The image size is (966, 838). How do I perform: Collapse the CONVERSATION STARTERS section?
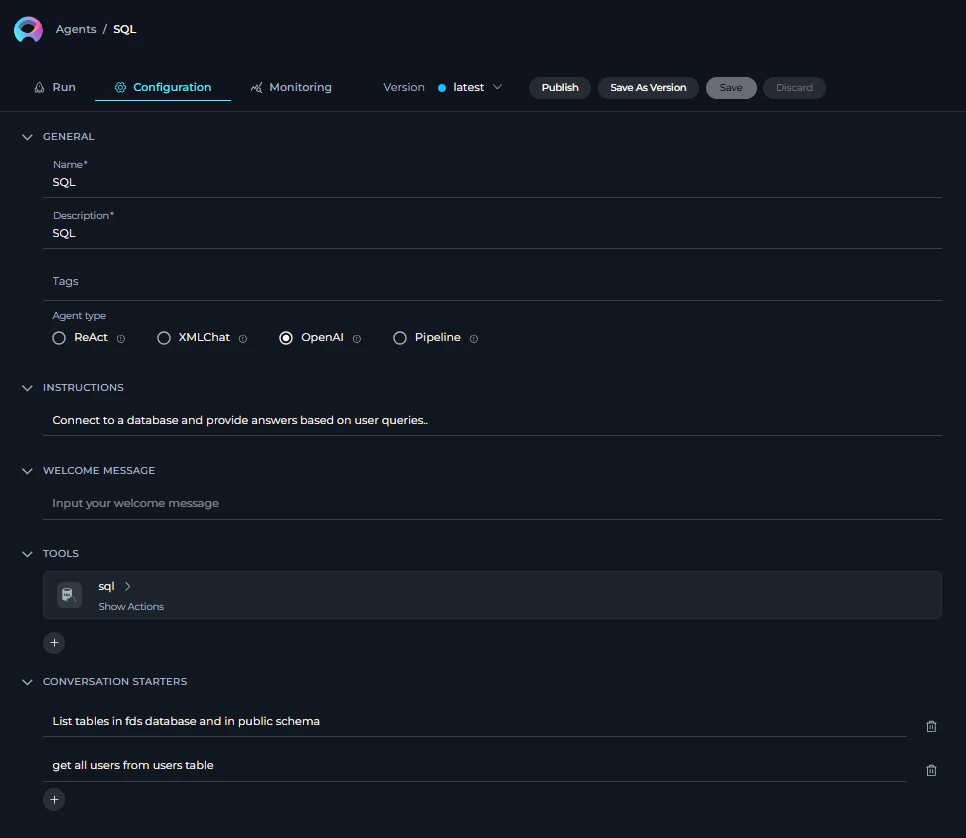pos(27,682)
